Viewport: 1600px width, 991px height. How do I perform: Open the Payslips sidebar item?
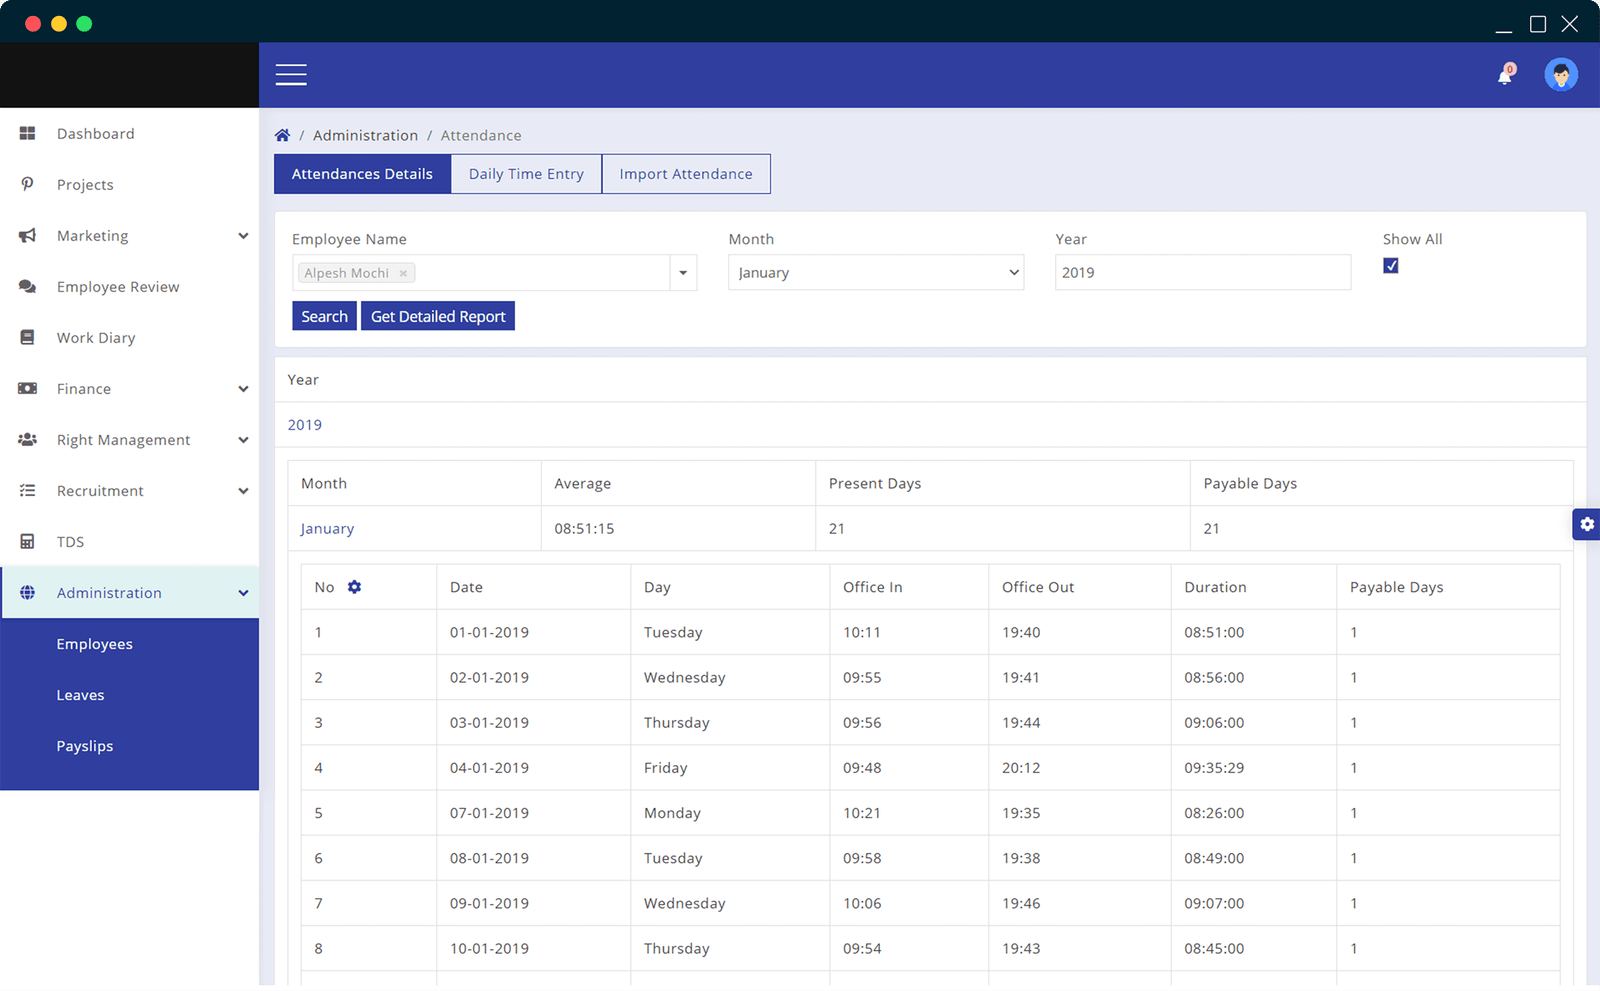[85, 747]
